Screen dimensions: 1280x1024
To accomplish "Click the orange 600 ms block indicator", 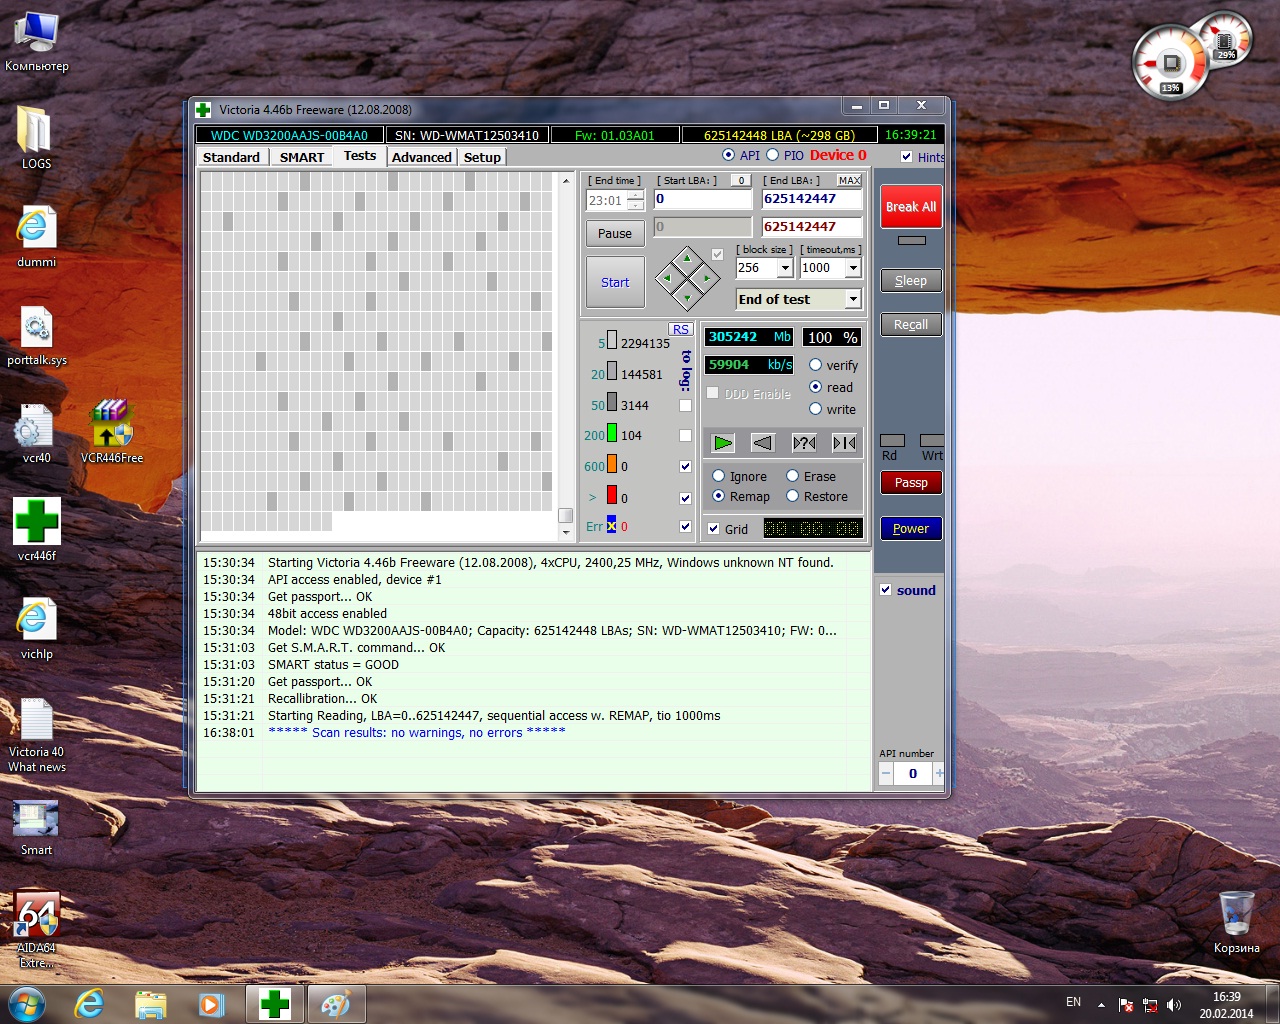I will [x=612, y=465].
